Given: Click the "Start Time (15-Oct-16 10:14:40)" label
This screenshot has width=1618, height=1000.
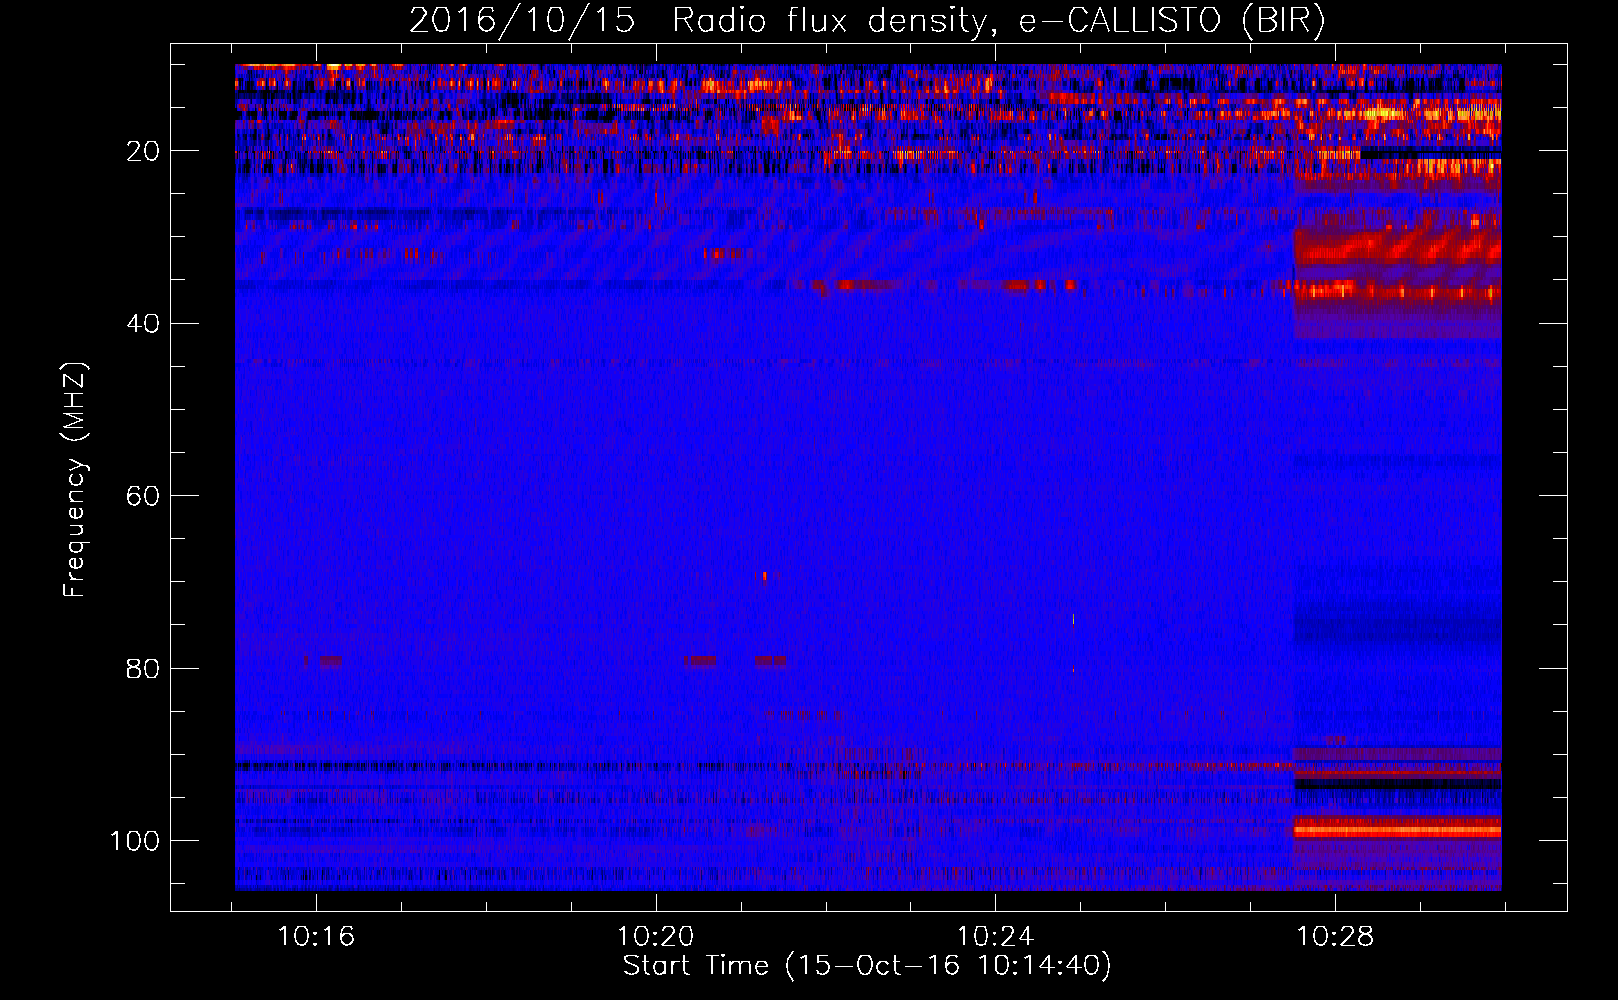Looking at the screenshot, I should [867, 966].
